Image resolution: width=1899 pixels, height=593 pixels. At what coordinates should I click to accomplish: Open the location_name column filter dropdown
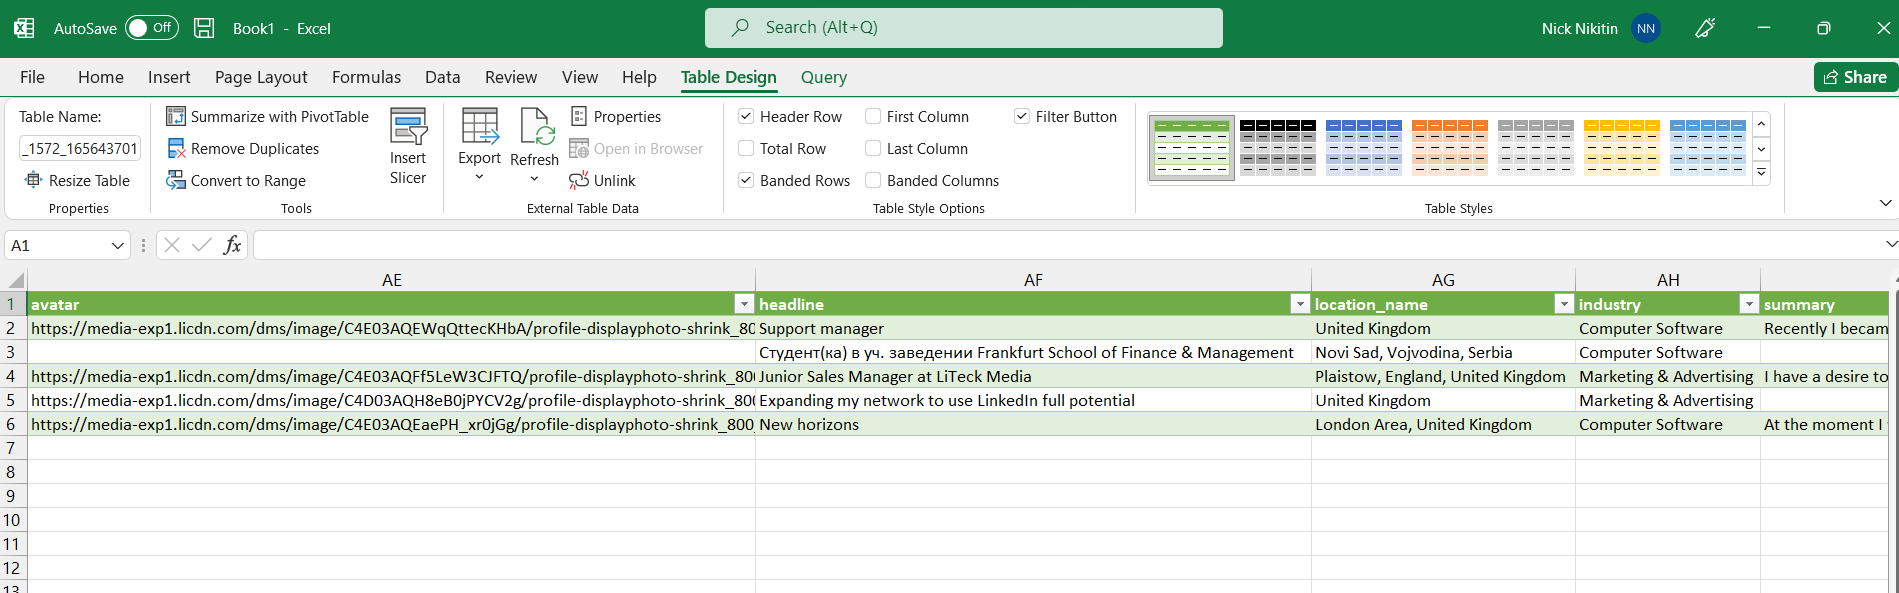pyautogui.click(x=1564, y=304)
